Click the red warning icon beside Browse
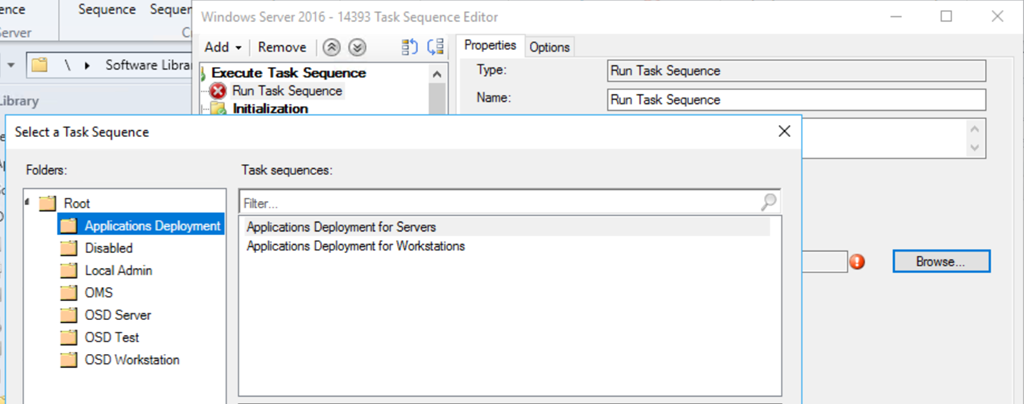This screenshot has width=1024, height=404. click(x=857, y=262)
